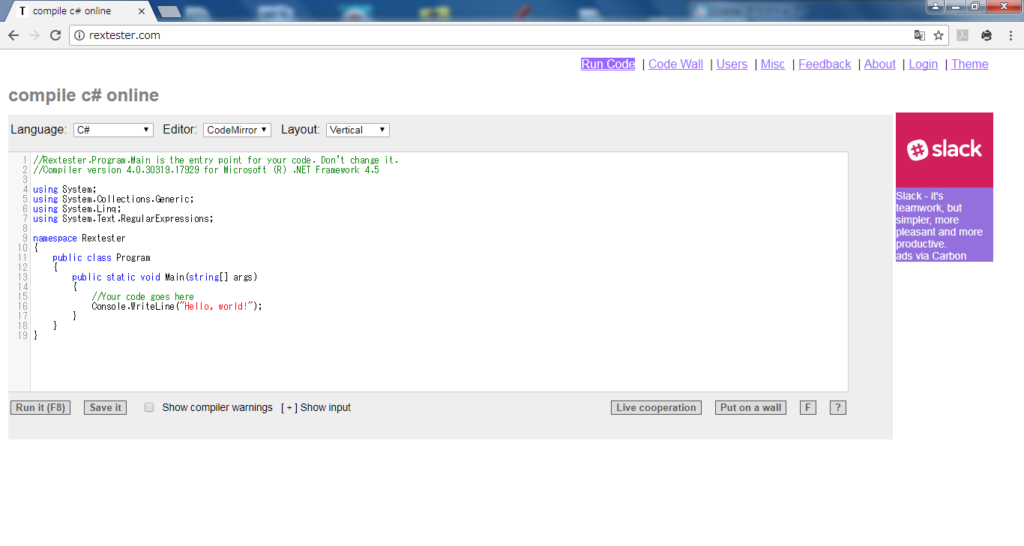This screenshot has width=1024, height=546.
Task: Open the Layout dropdown showing Vertical
Action: tap(358, 130)
